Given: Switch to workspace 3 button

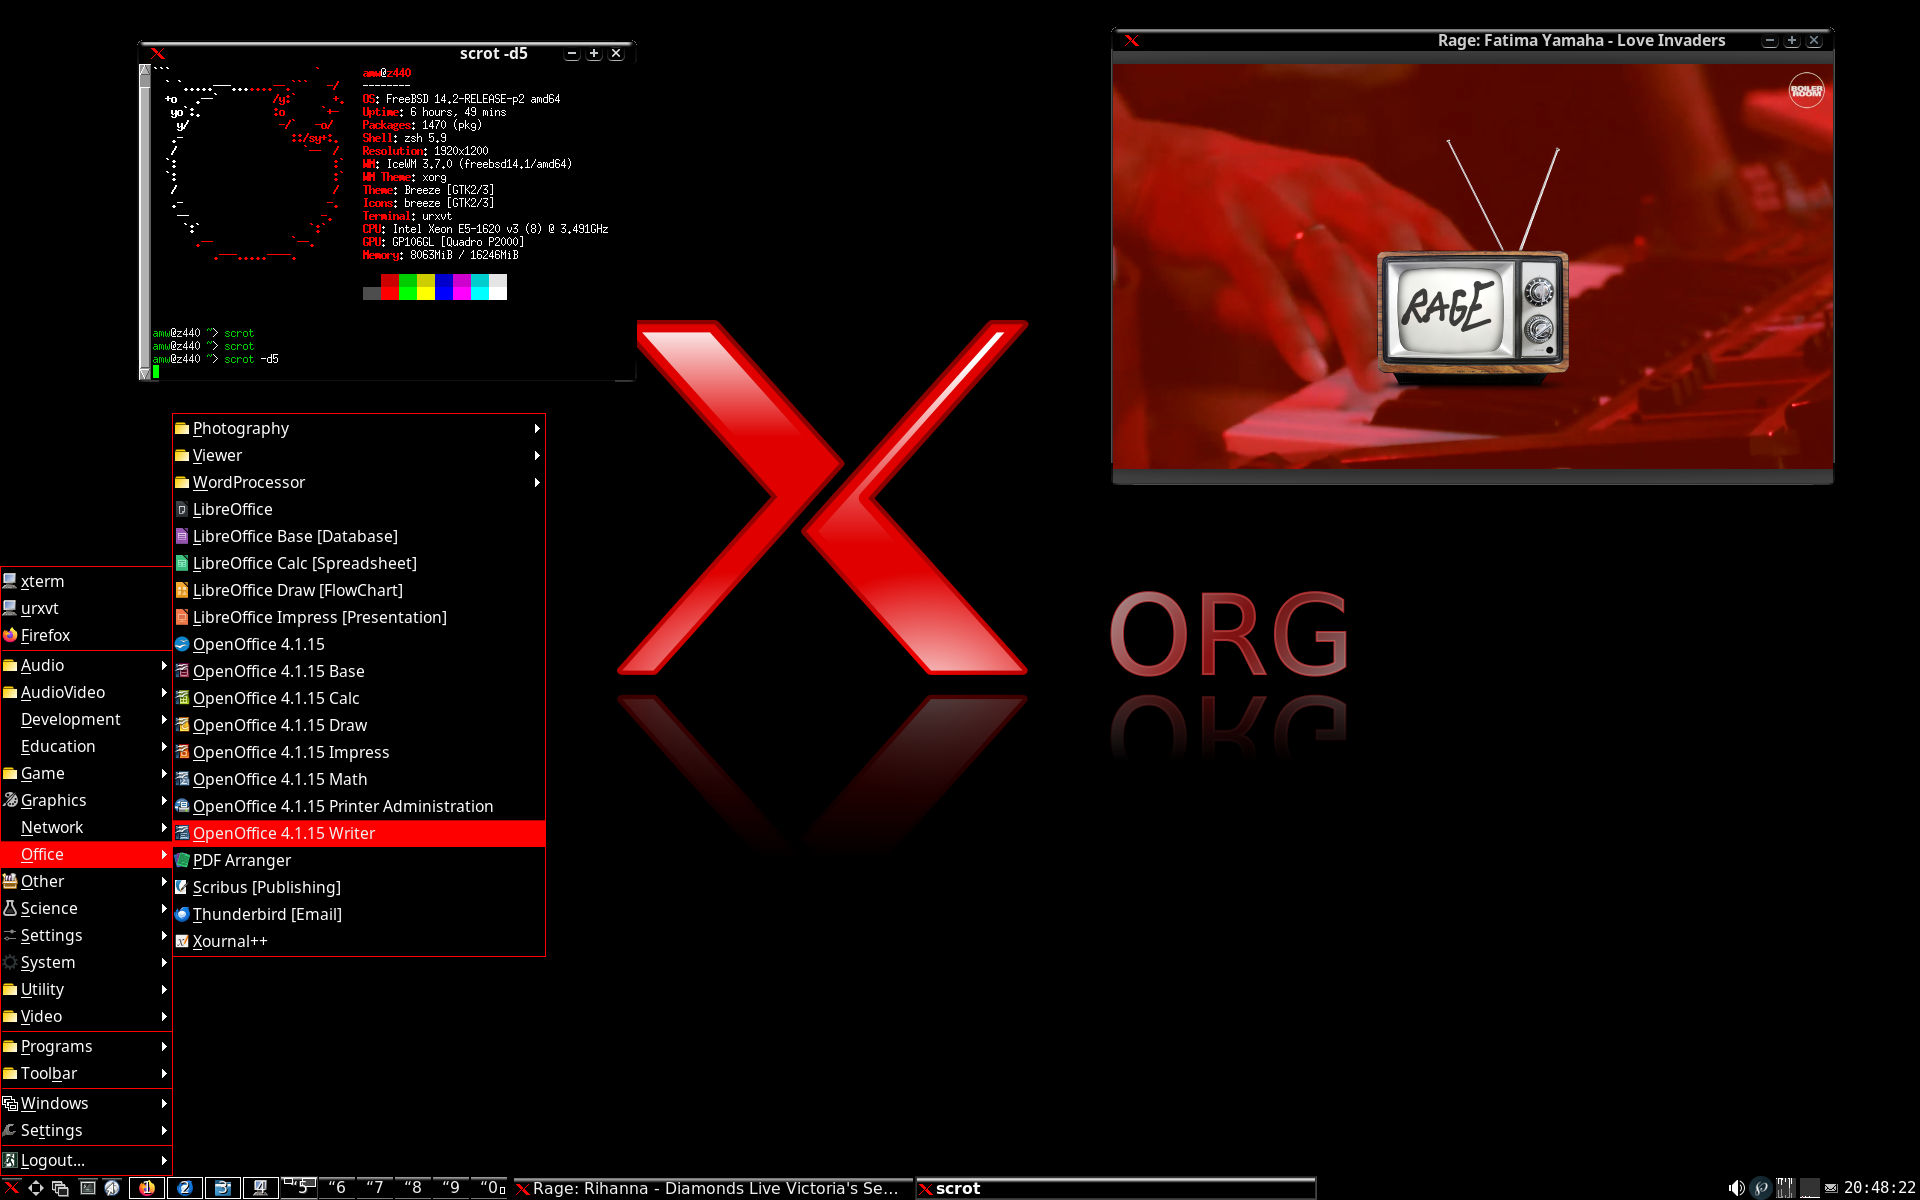Looking at the screenshot, I should coord(222,1188).
